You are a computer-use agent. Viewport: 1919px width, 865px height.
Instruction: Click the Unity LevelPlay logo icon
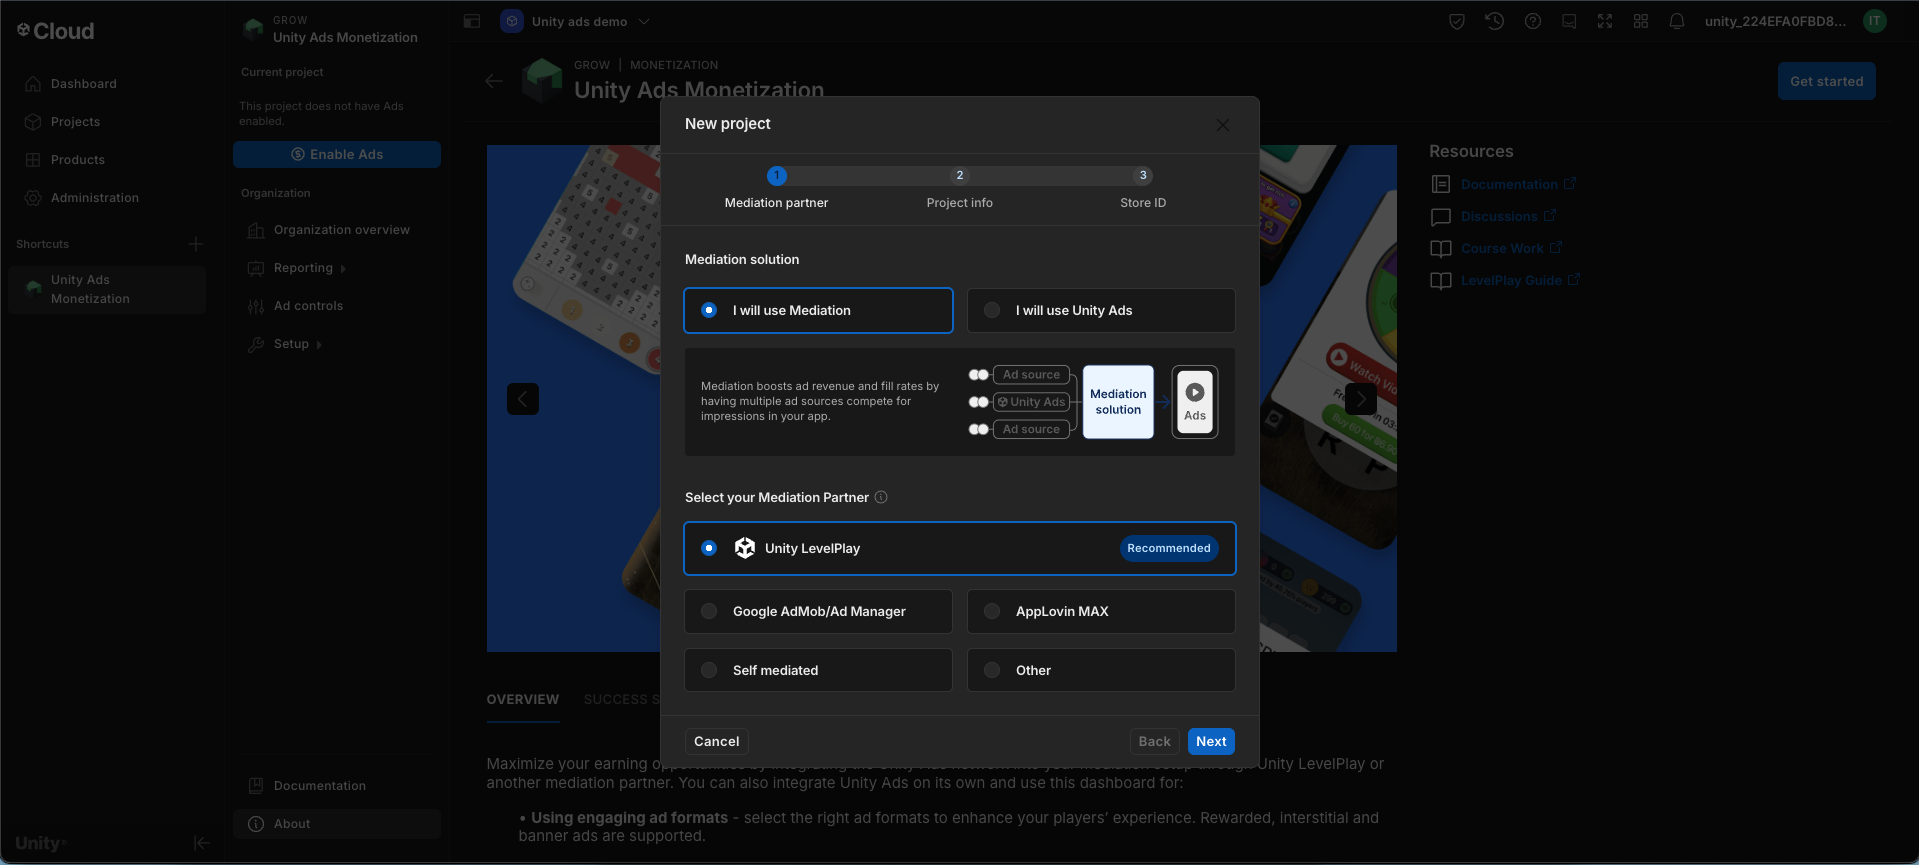(x=745, y=548)
